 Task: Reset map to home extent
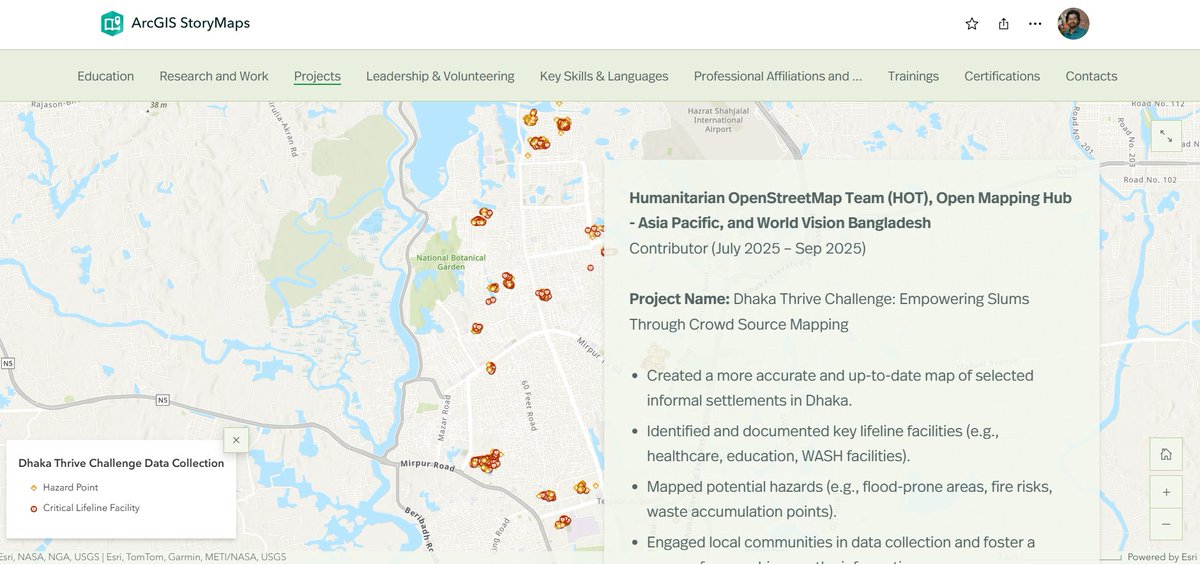[x=1166, y=454]
